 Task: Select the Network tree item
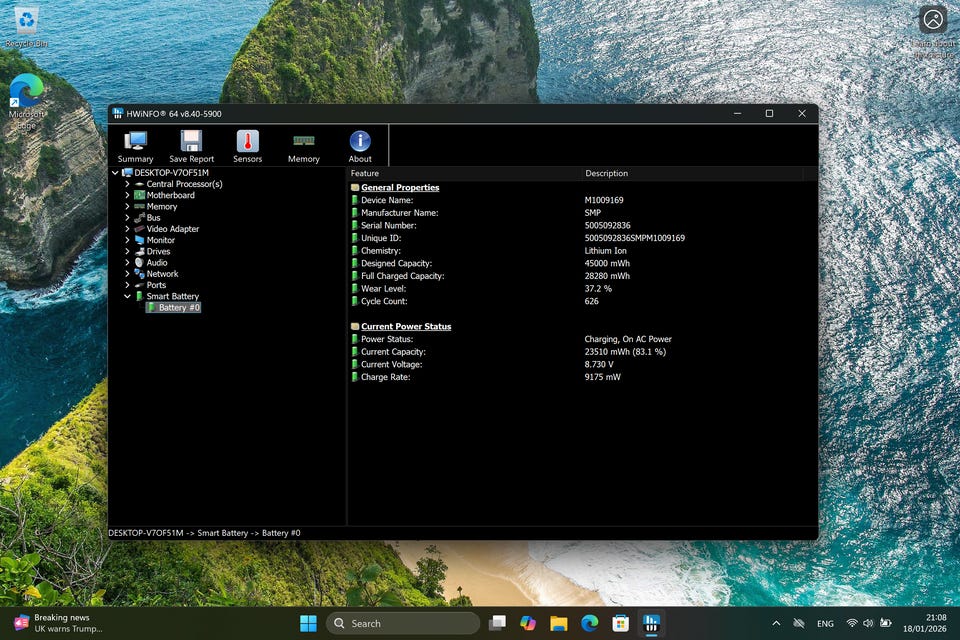click(162, 274)
